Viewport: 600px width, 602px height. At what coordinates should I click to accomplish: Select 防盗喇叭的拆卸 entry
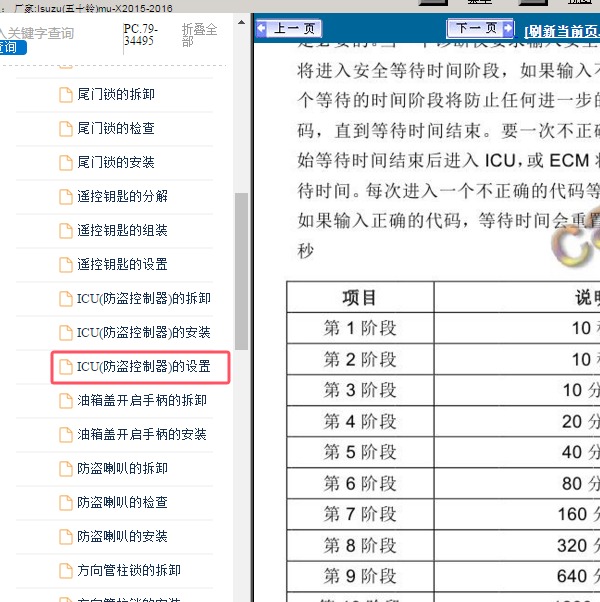click(122, 468)
